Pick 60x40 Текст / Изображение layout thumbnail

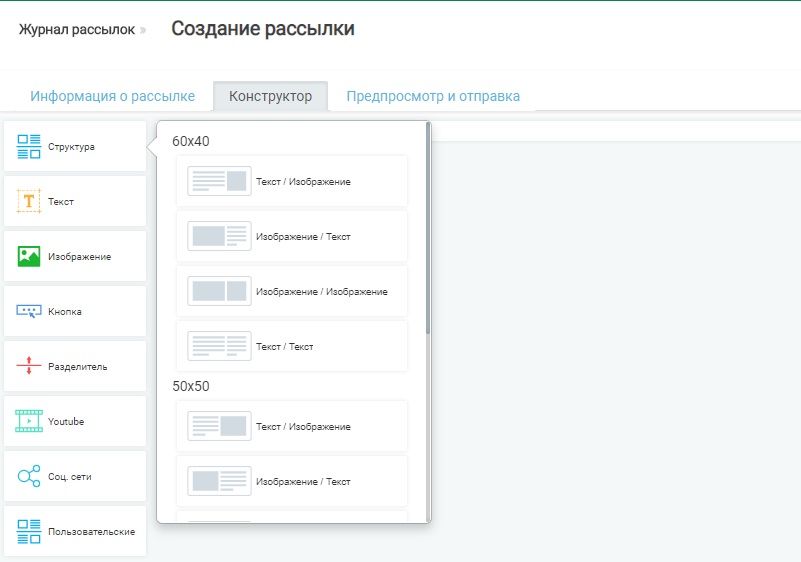219,181
